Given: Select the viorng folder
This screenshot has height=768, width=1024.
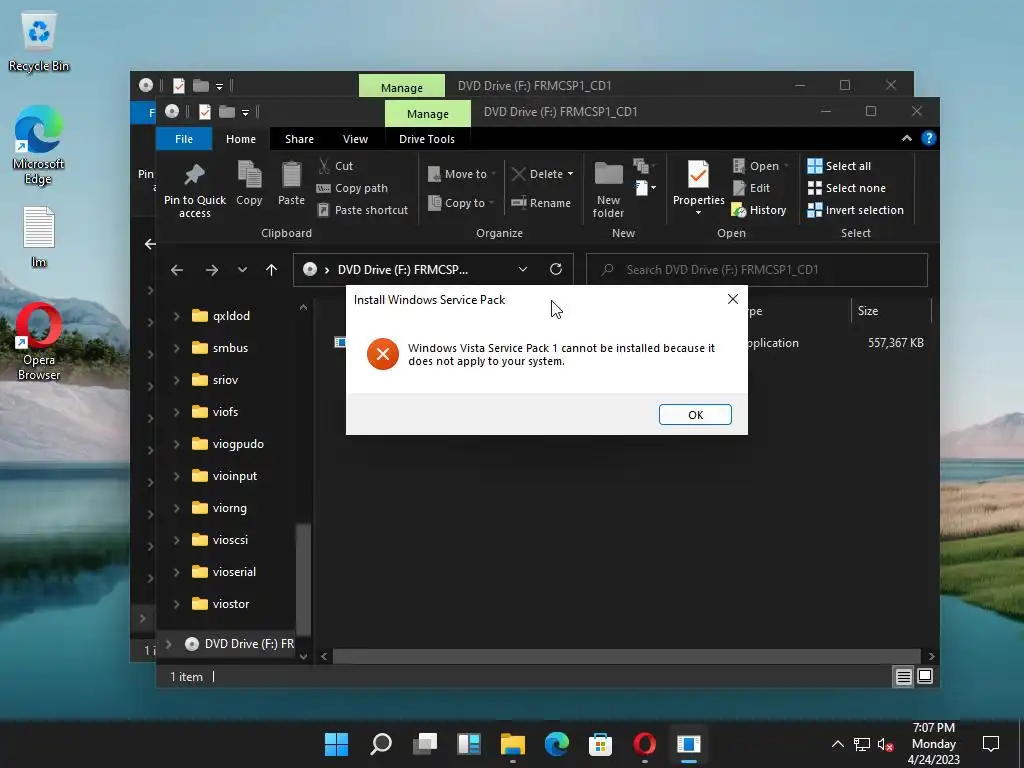Looking at the screenshot, I should (219, 508).
